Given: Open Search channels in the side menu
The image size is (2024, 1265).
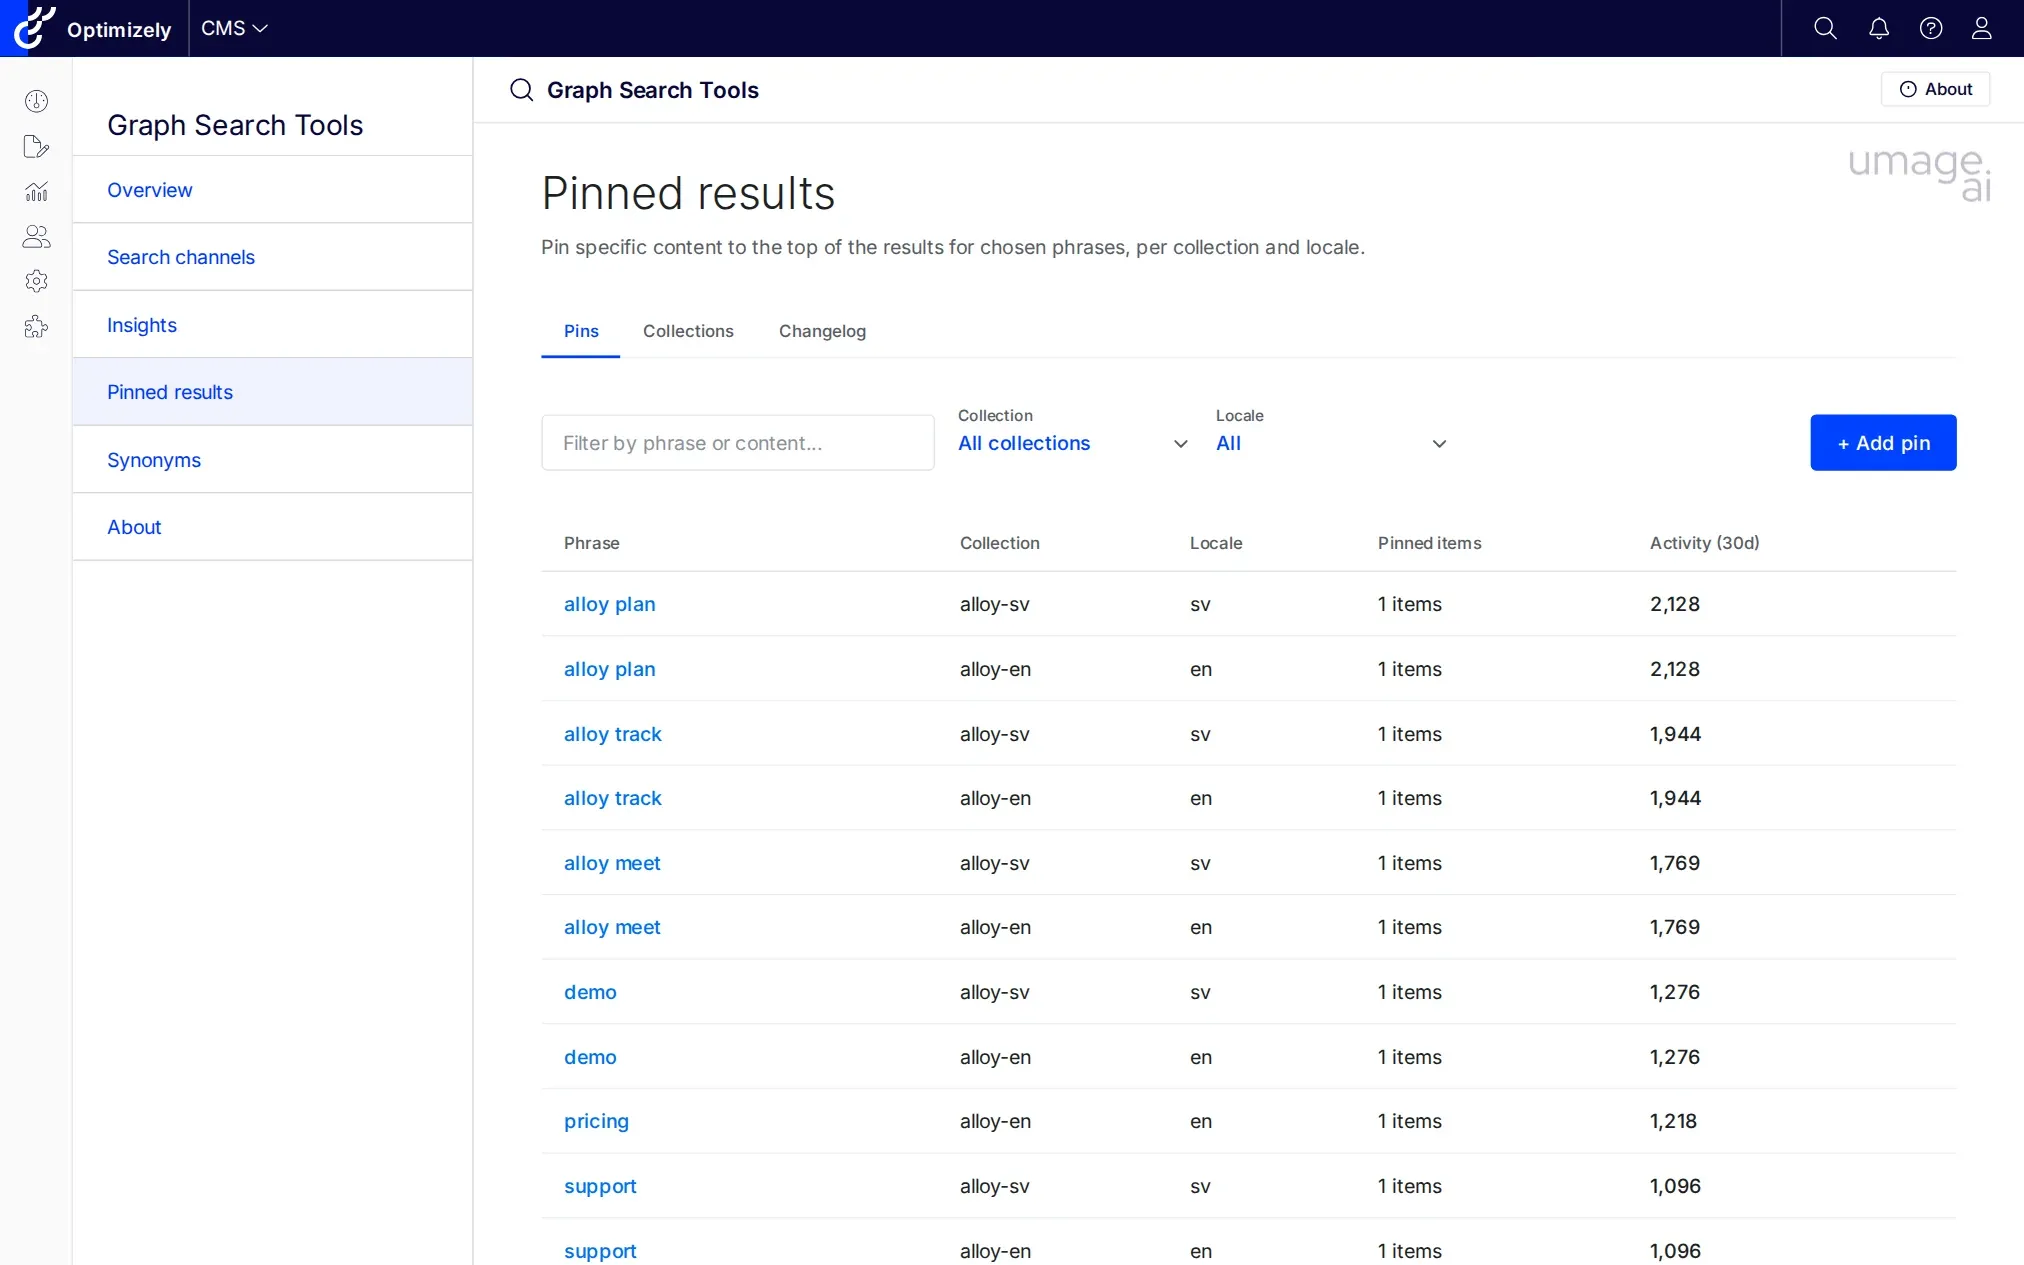Looking at the screenshot, I should [272, 257].
